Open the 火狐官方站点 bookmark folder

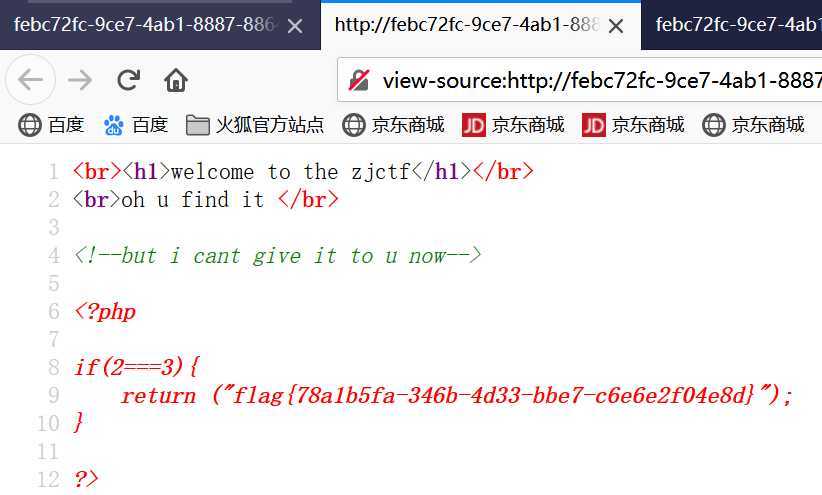pos(255,125)
